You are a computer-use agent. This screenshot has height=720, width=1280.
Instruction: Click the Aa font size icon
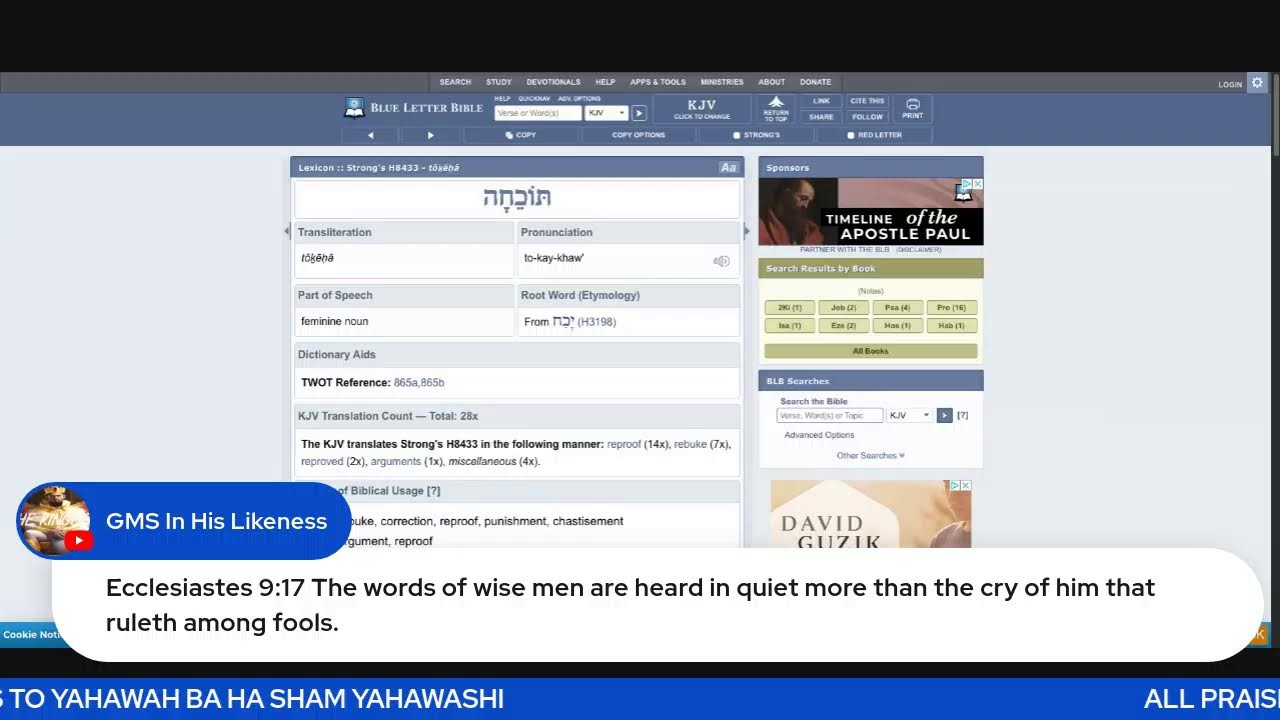click(x=728, y=167)
